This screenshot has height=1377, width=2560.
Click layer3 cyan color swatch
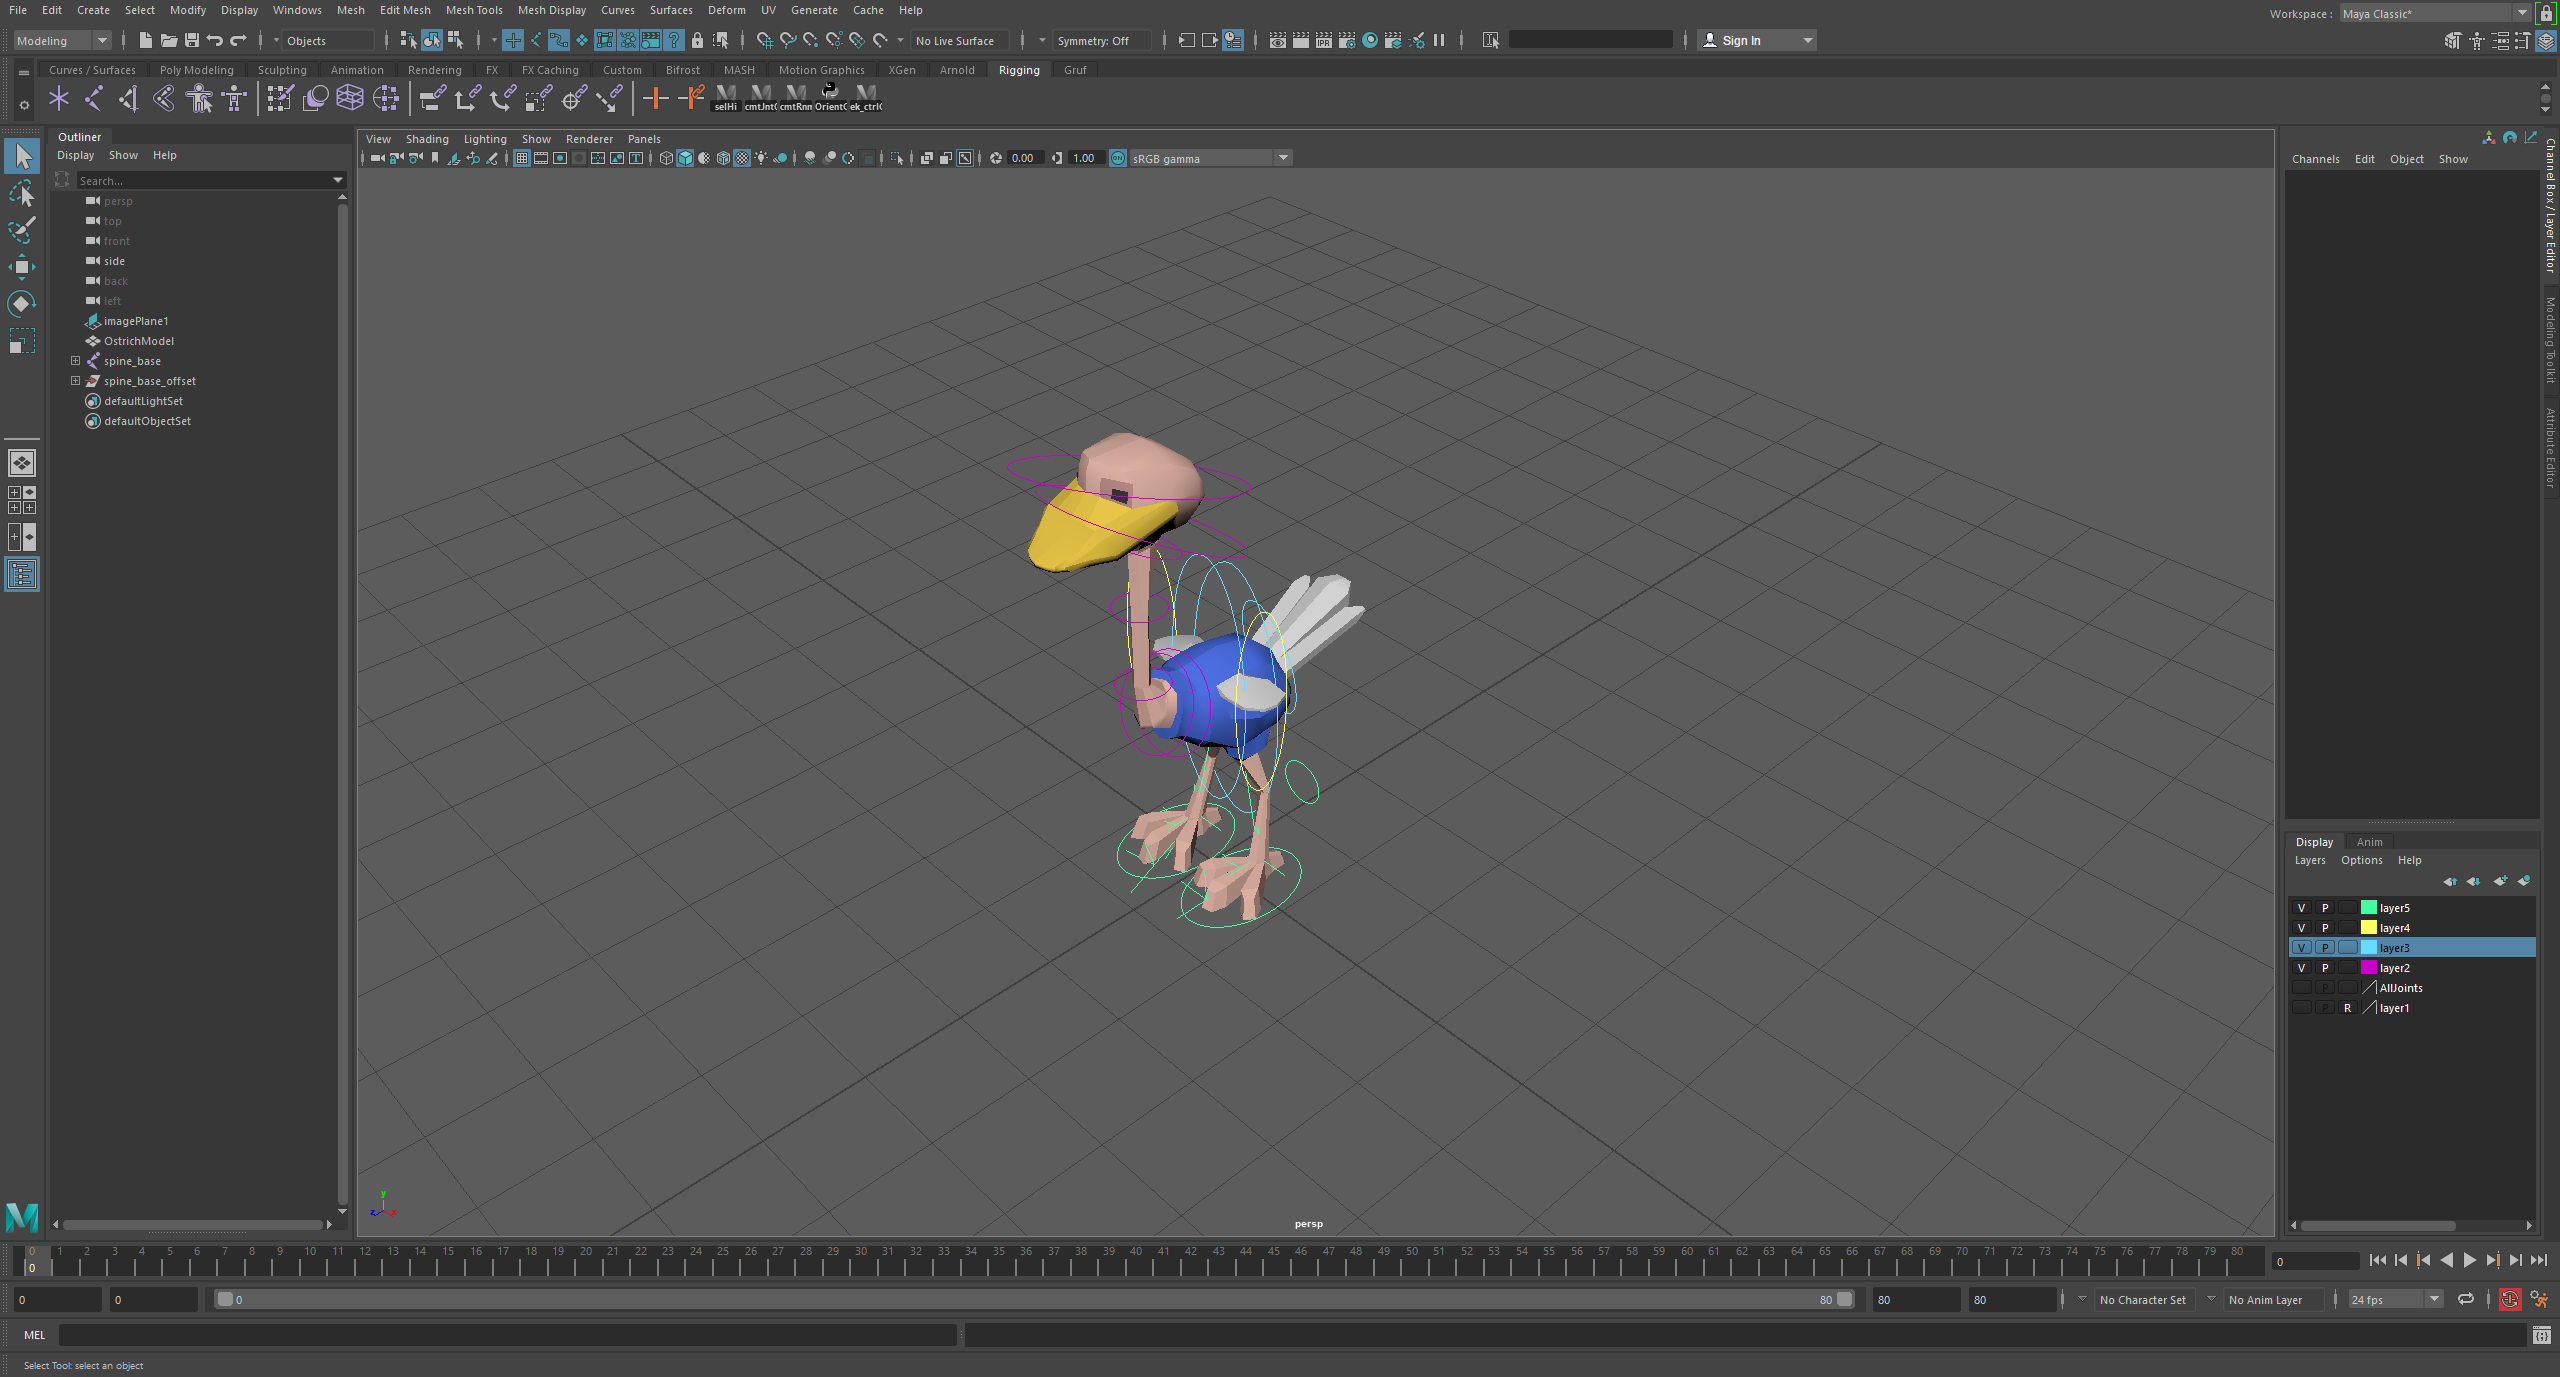point(2368,948)
